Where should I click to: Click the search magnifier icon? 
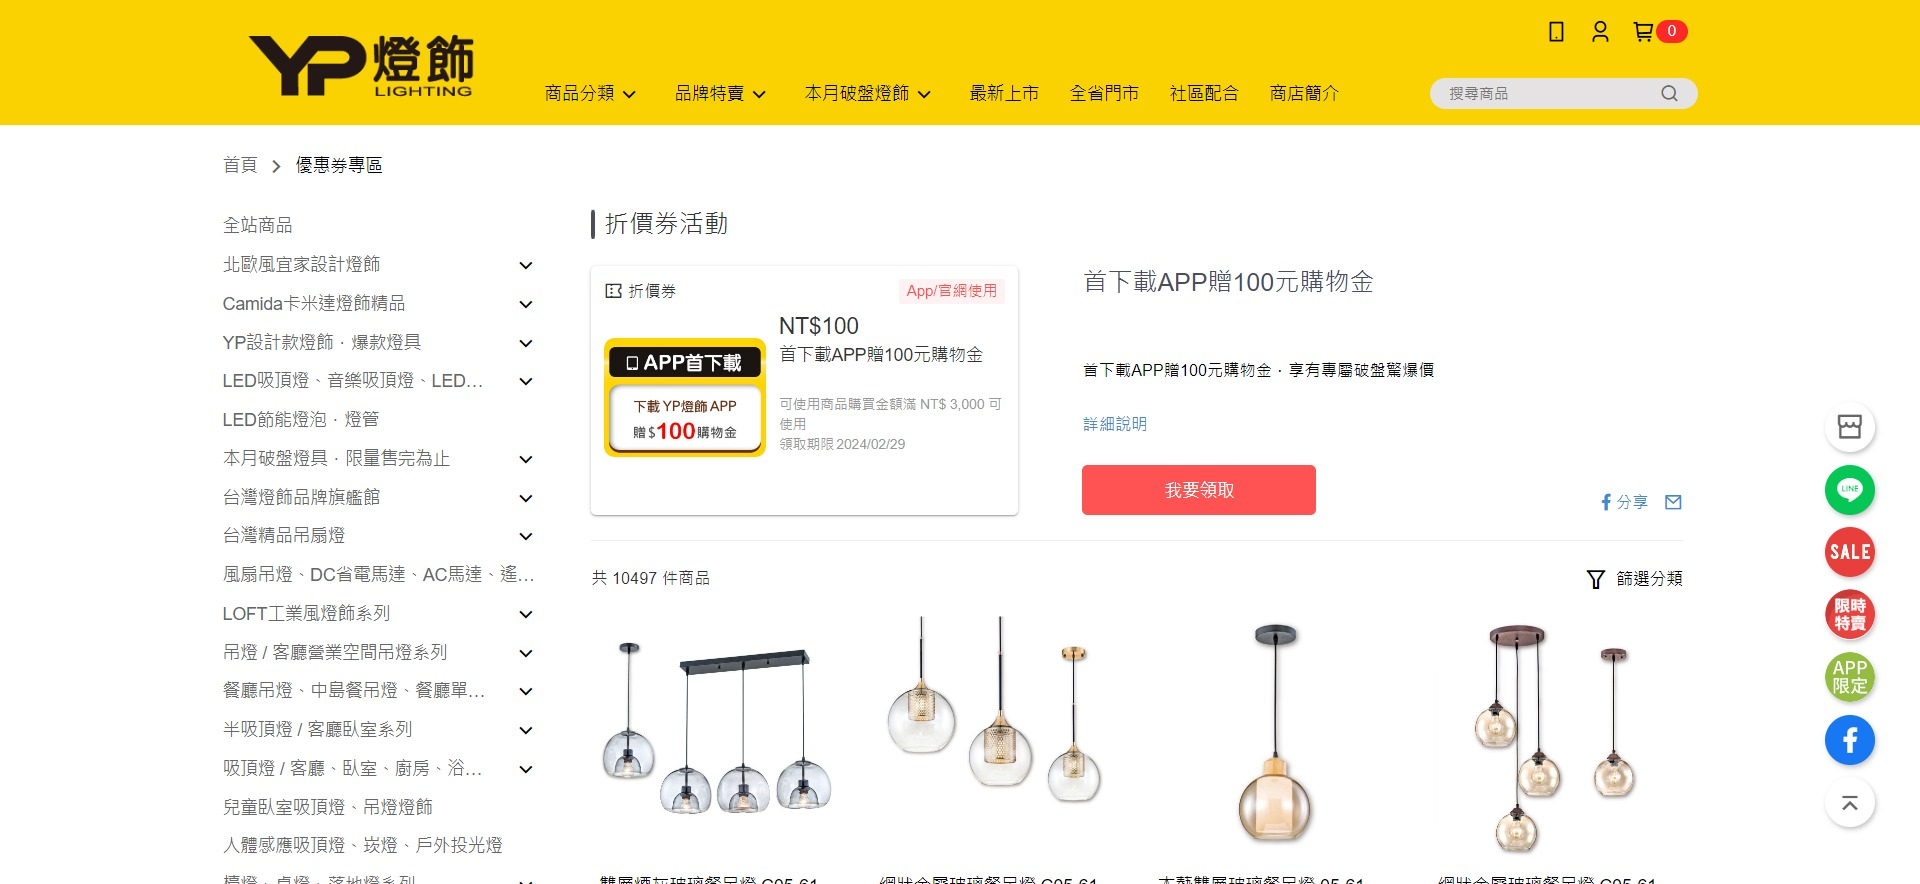point(1669,93)
